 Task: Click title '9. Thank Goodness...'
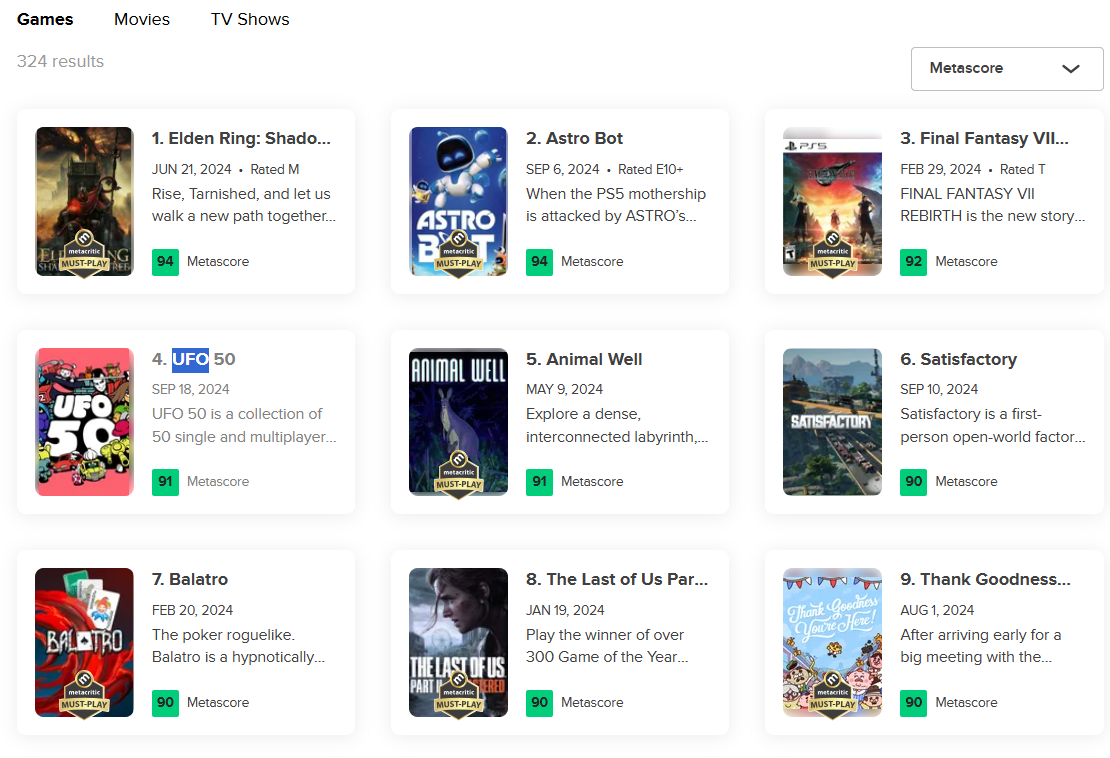[x=985, y=580]
